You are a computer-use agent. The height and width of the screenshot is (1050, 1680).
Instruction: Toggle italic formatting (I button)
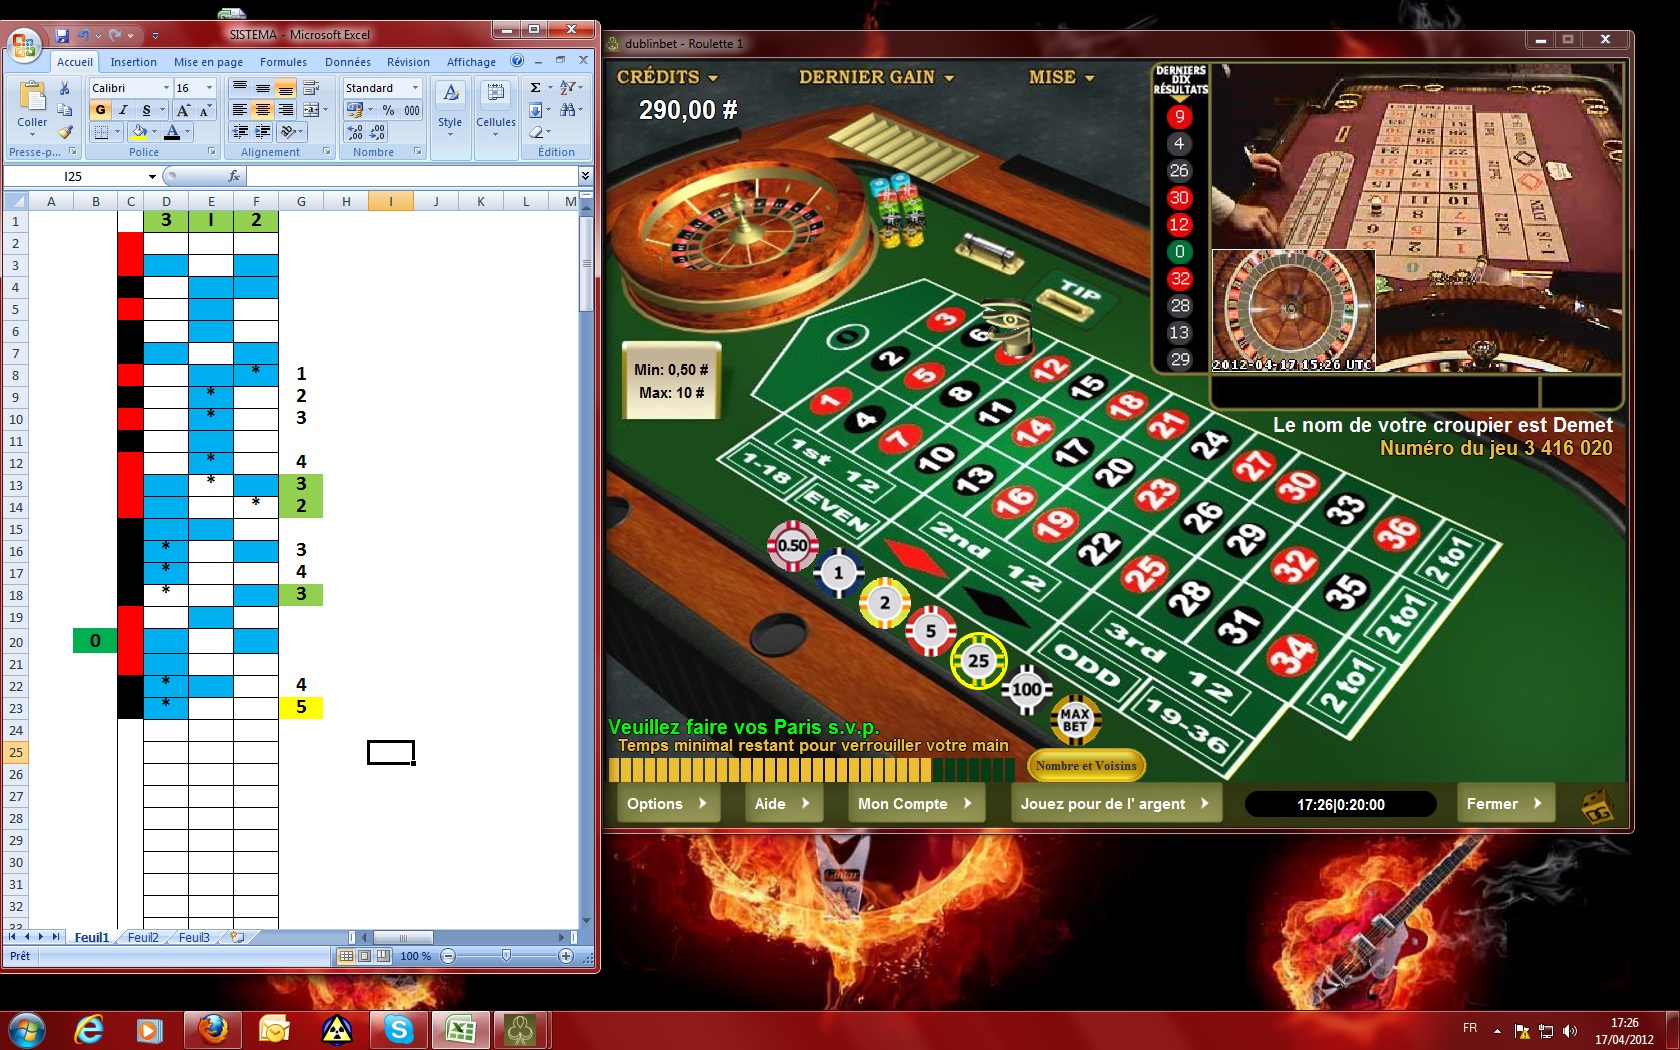(123, 110)
